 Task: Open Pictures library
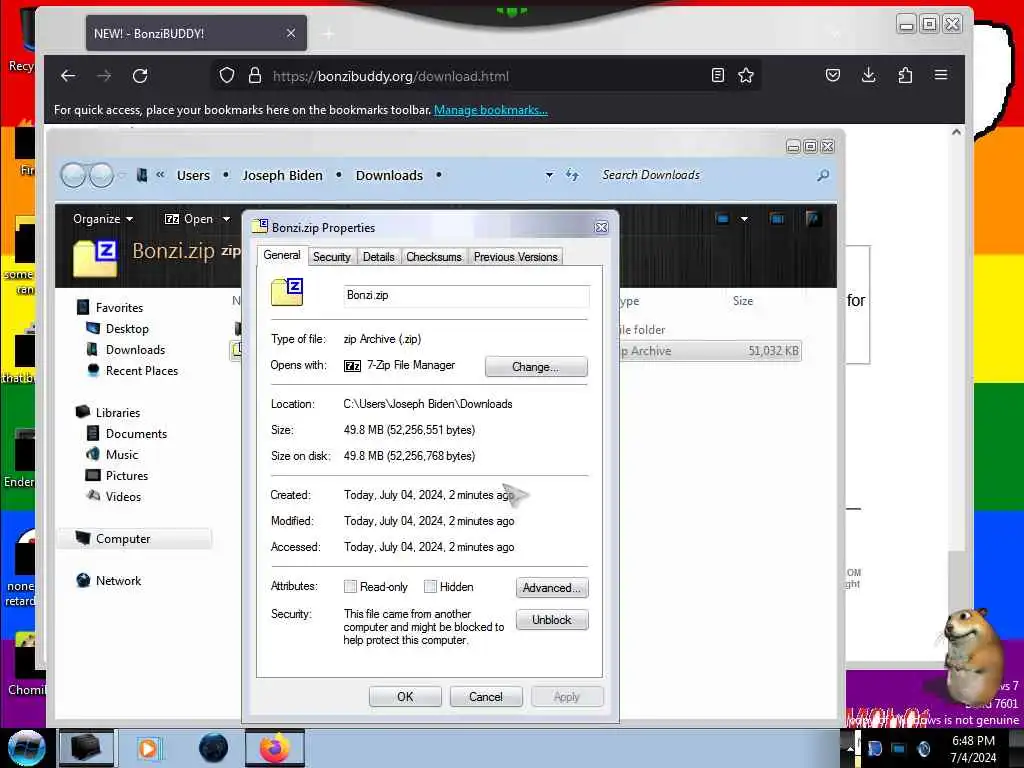(127, 475)
